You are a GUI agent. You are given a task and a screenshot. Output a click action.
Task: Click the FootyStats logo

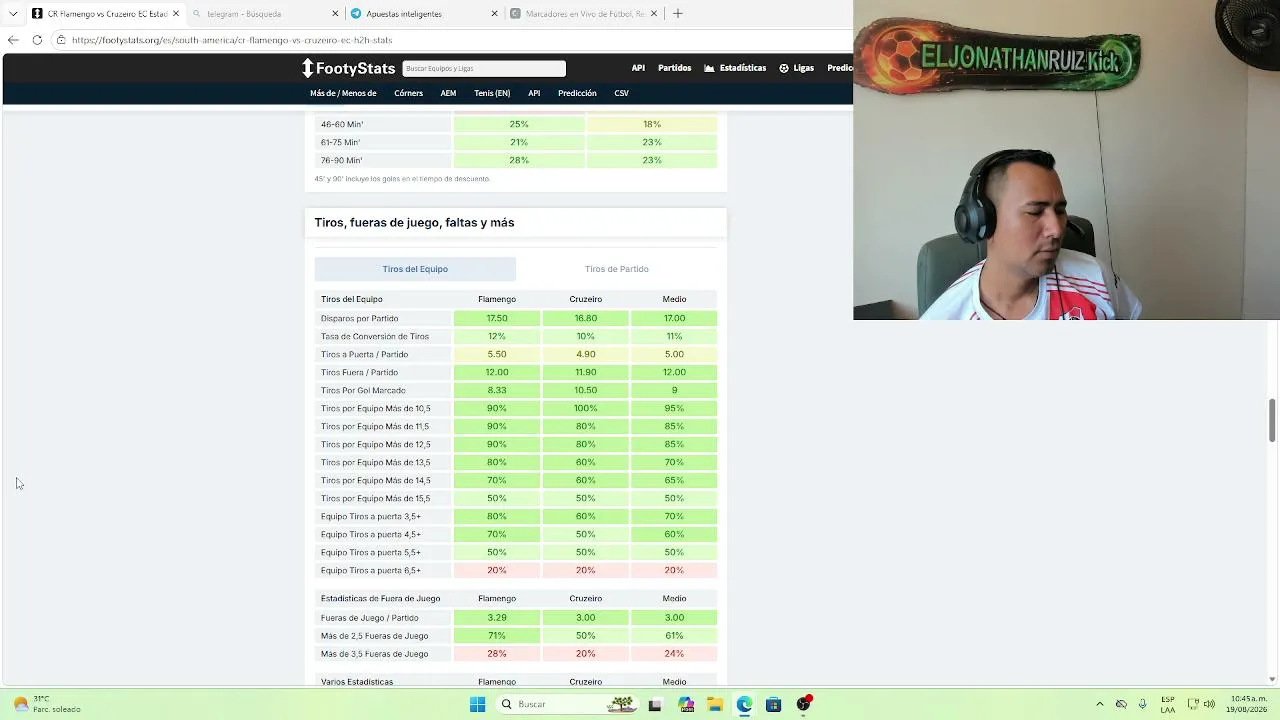pyautogui.click(x=348, y=68)
